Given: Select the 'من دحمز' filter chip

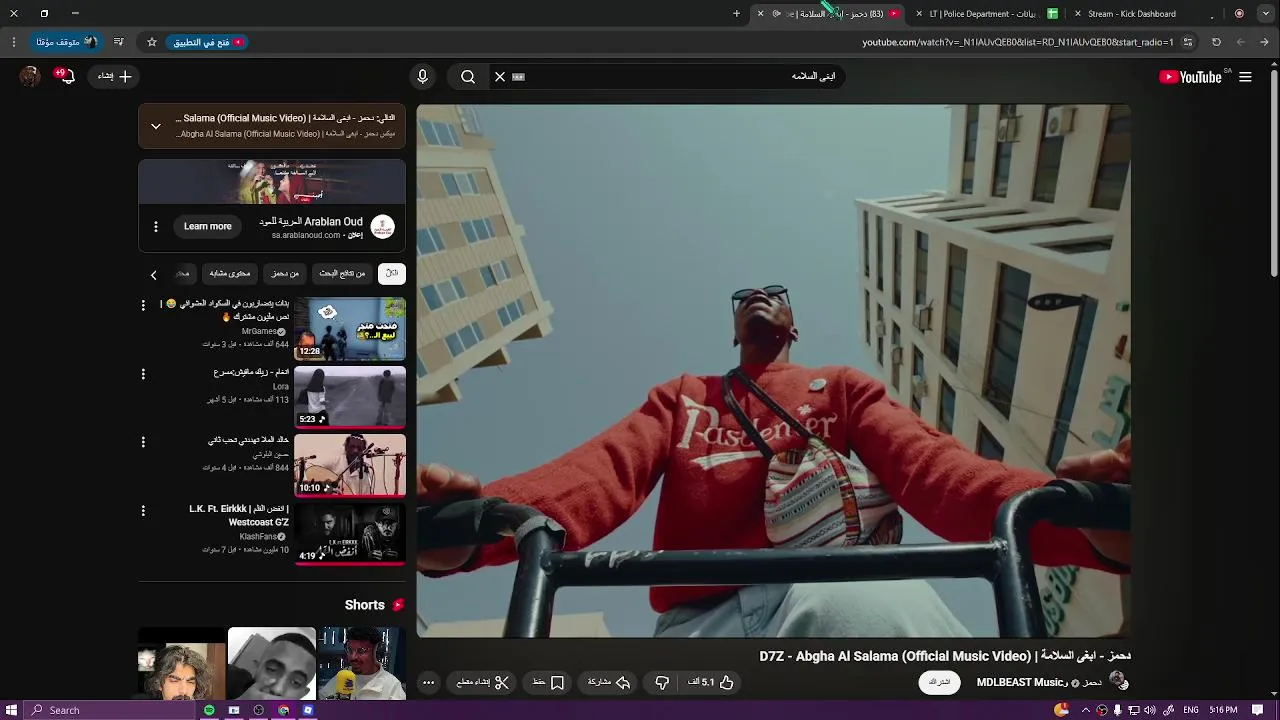Looking at the screenshot, I should 285,273.
